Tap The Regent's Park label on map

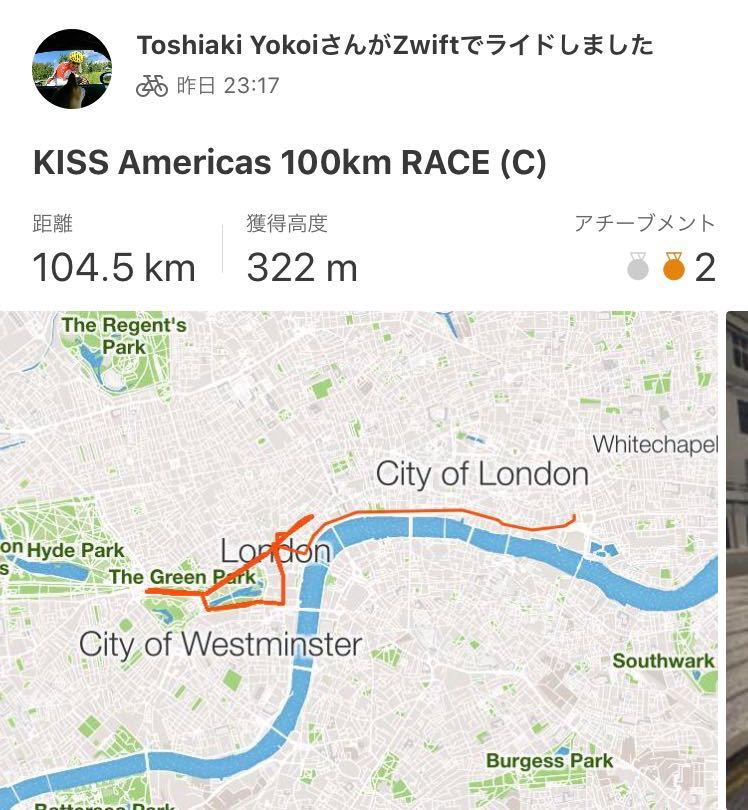click(124, 336)
